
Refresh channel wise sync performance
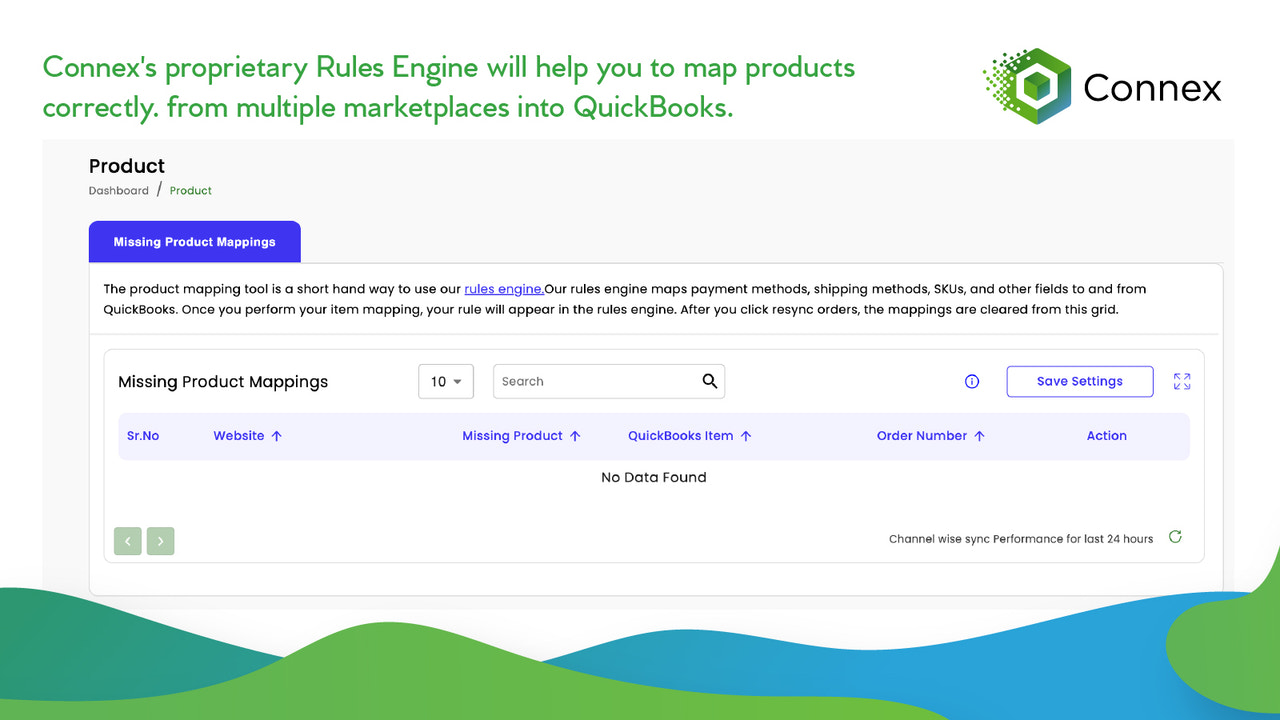coord(1174,537)
